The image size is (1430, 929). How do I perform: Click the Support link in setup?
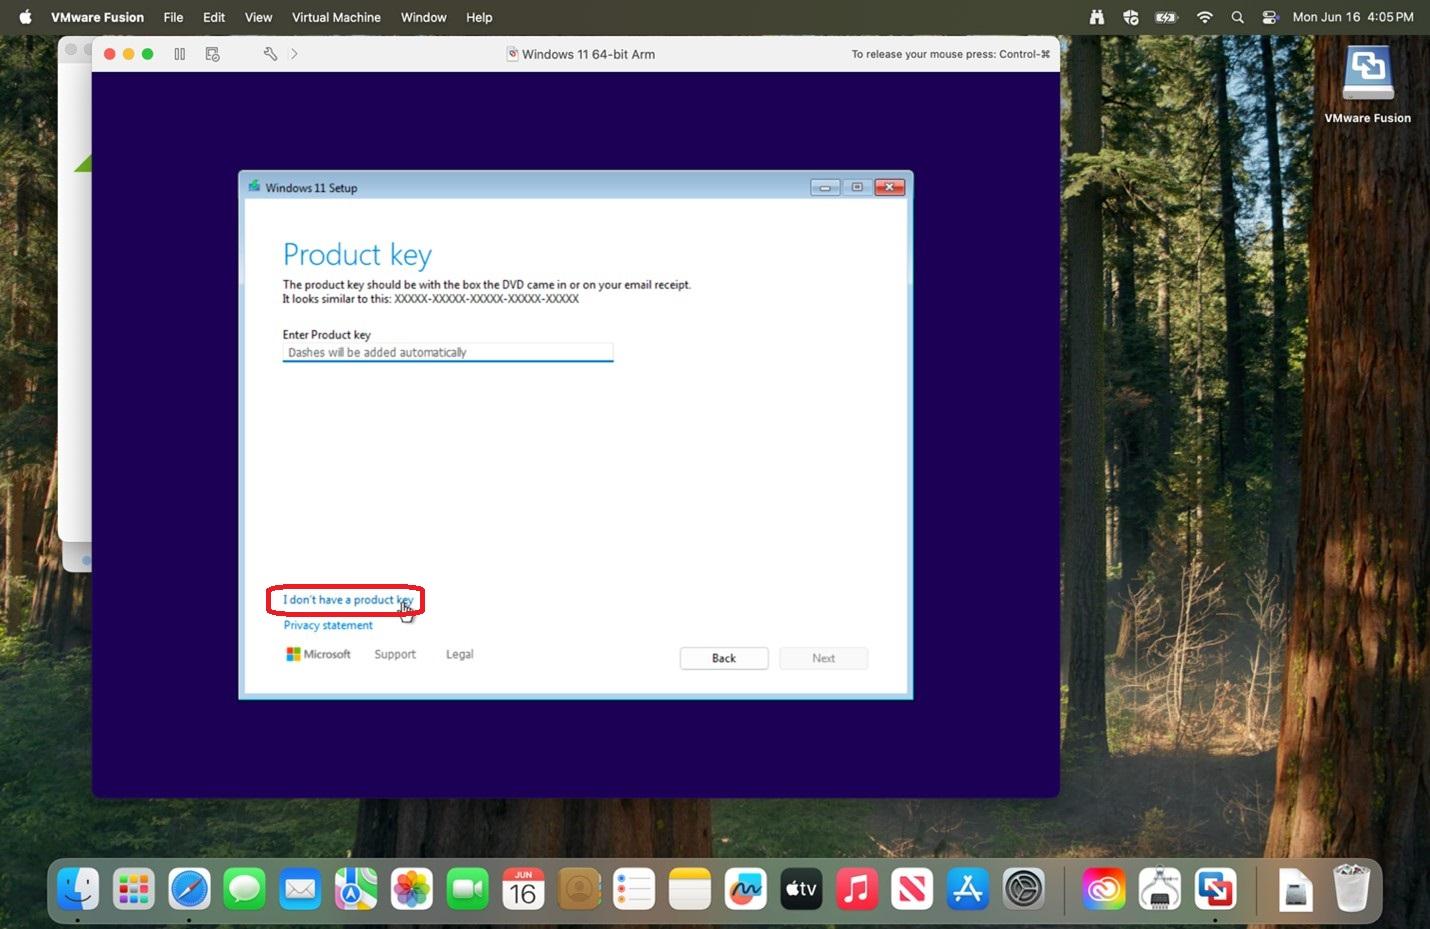click(395, 654)
